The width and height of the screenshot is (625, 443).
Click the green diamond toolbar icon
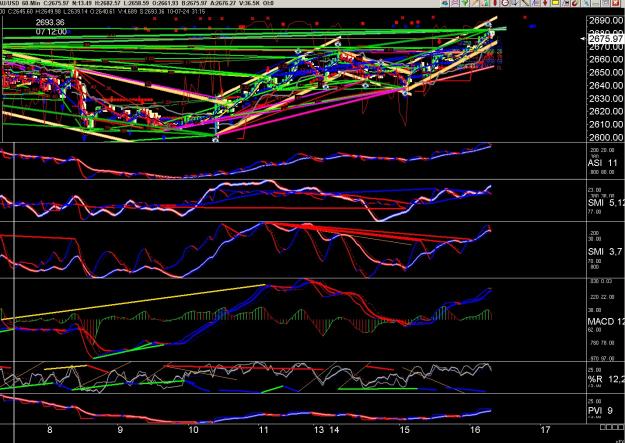point(465,3)
